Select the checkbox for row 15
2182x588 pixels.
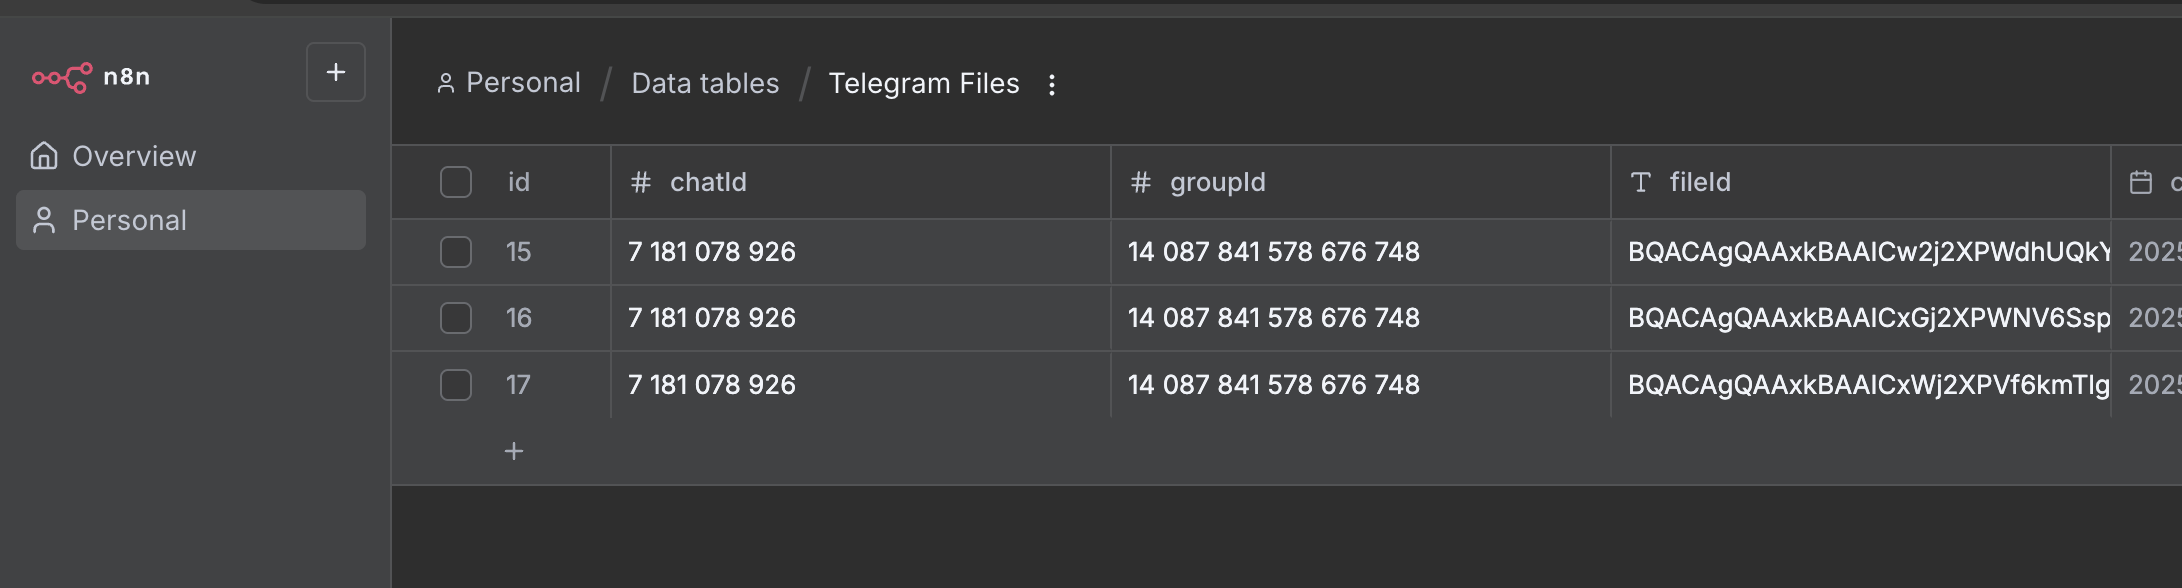tap(456, 252)
